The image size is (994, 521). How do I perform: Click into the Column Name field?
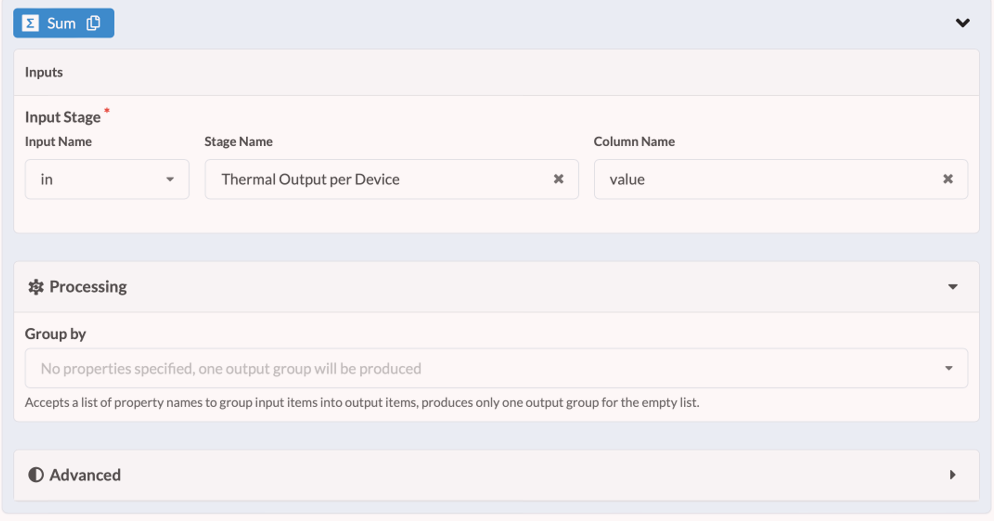click(x=760, y=180)
